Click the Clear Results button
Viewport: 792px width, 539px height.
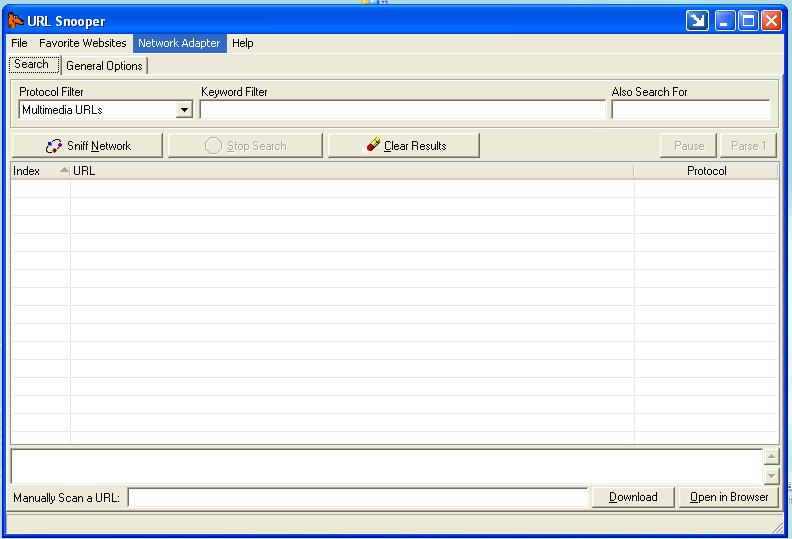click(x=404, y=145)
